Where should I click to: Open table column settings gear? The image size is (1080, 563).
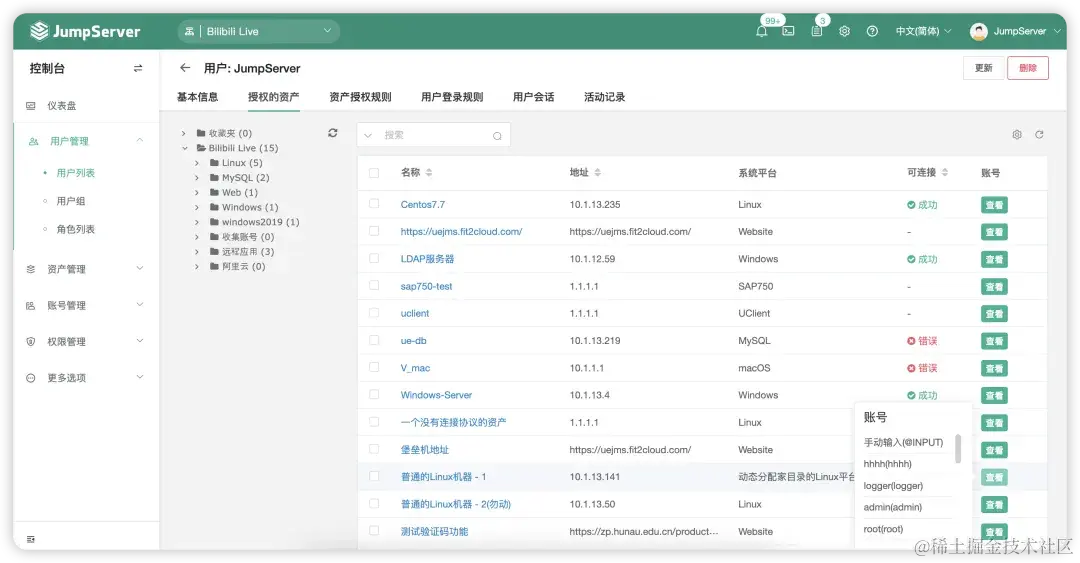[1017, 134]
